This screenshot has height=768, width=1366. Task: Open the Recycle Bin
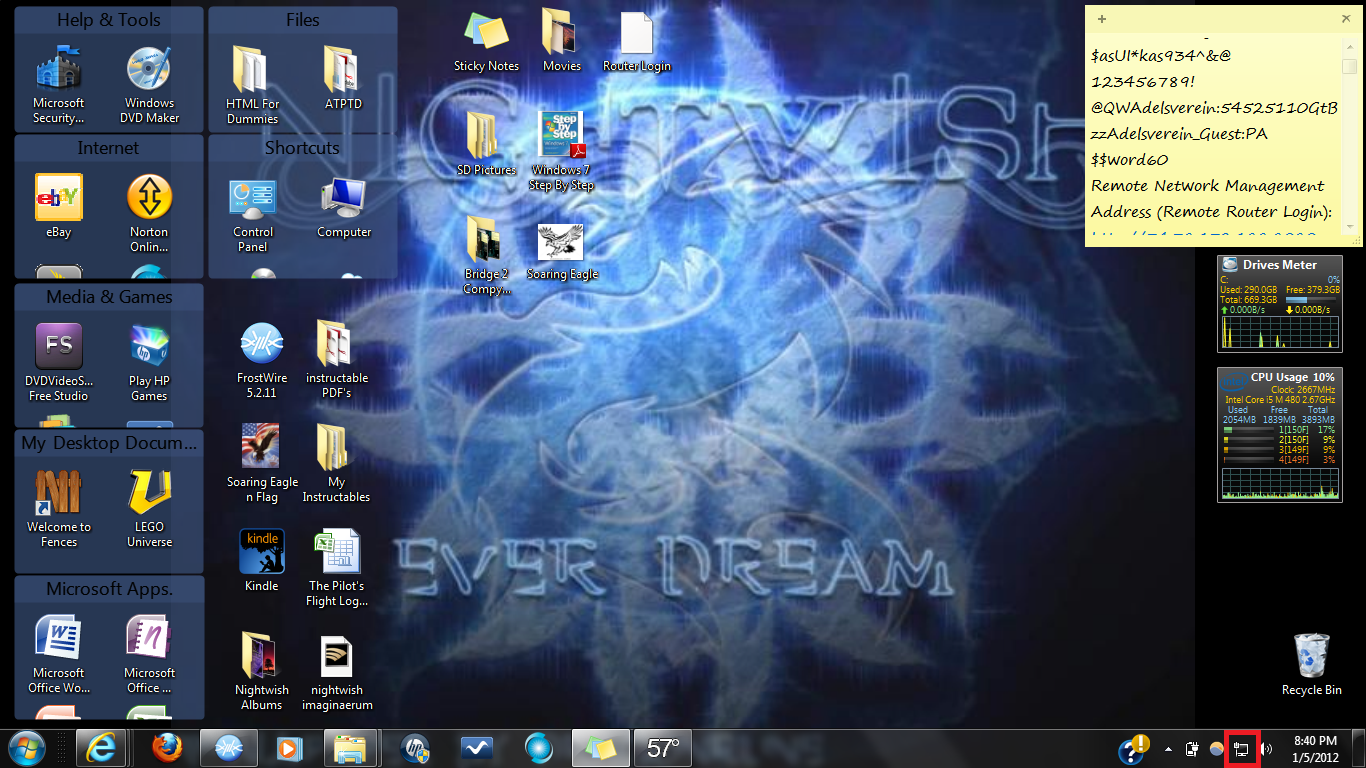click(x=1312, y=664)
